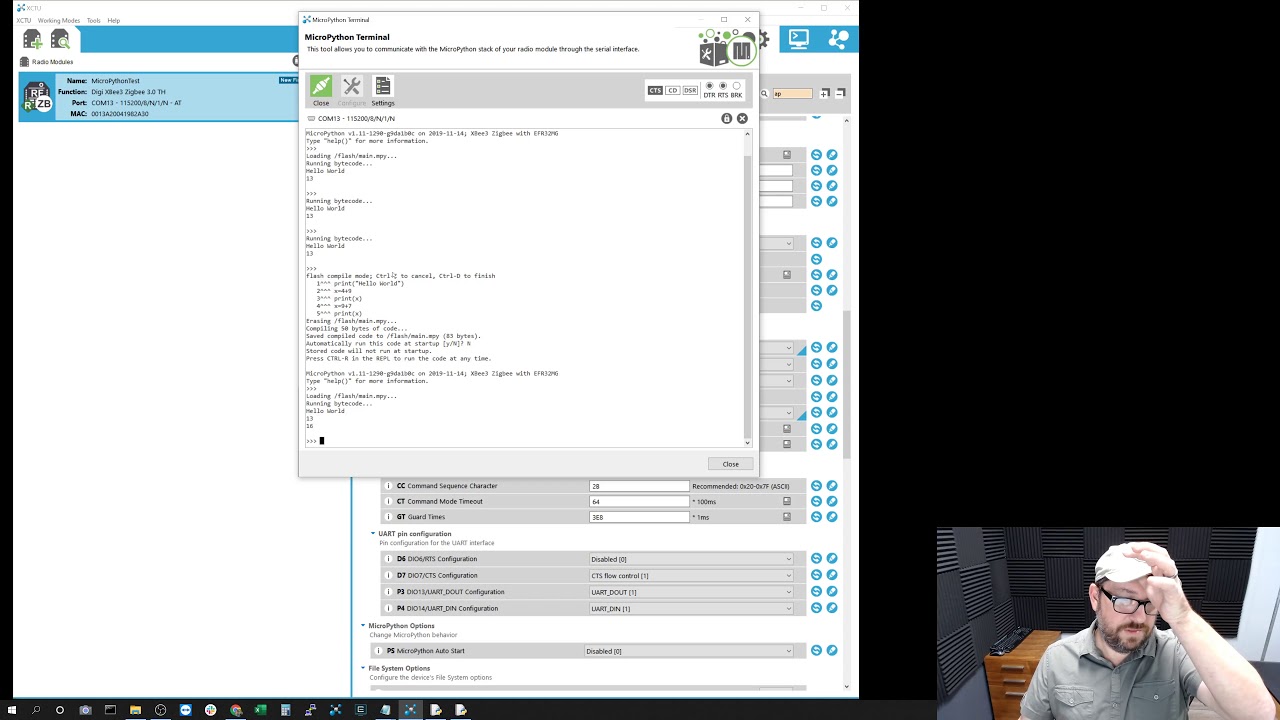Open the Network working mode icon

(838, 39)
